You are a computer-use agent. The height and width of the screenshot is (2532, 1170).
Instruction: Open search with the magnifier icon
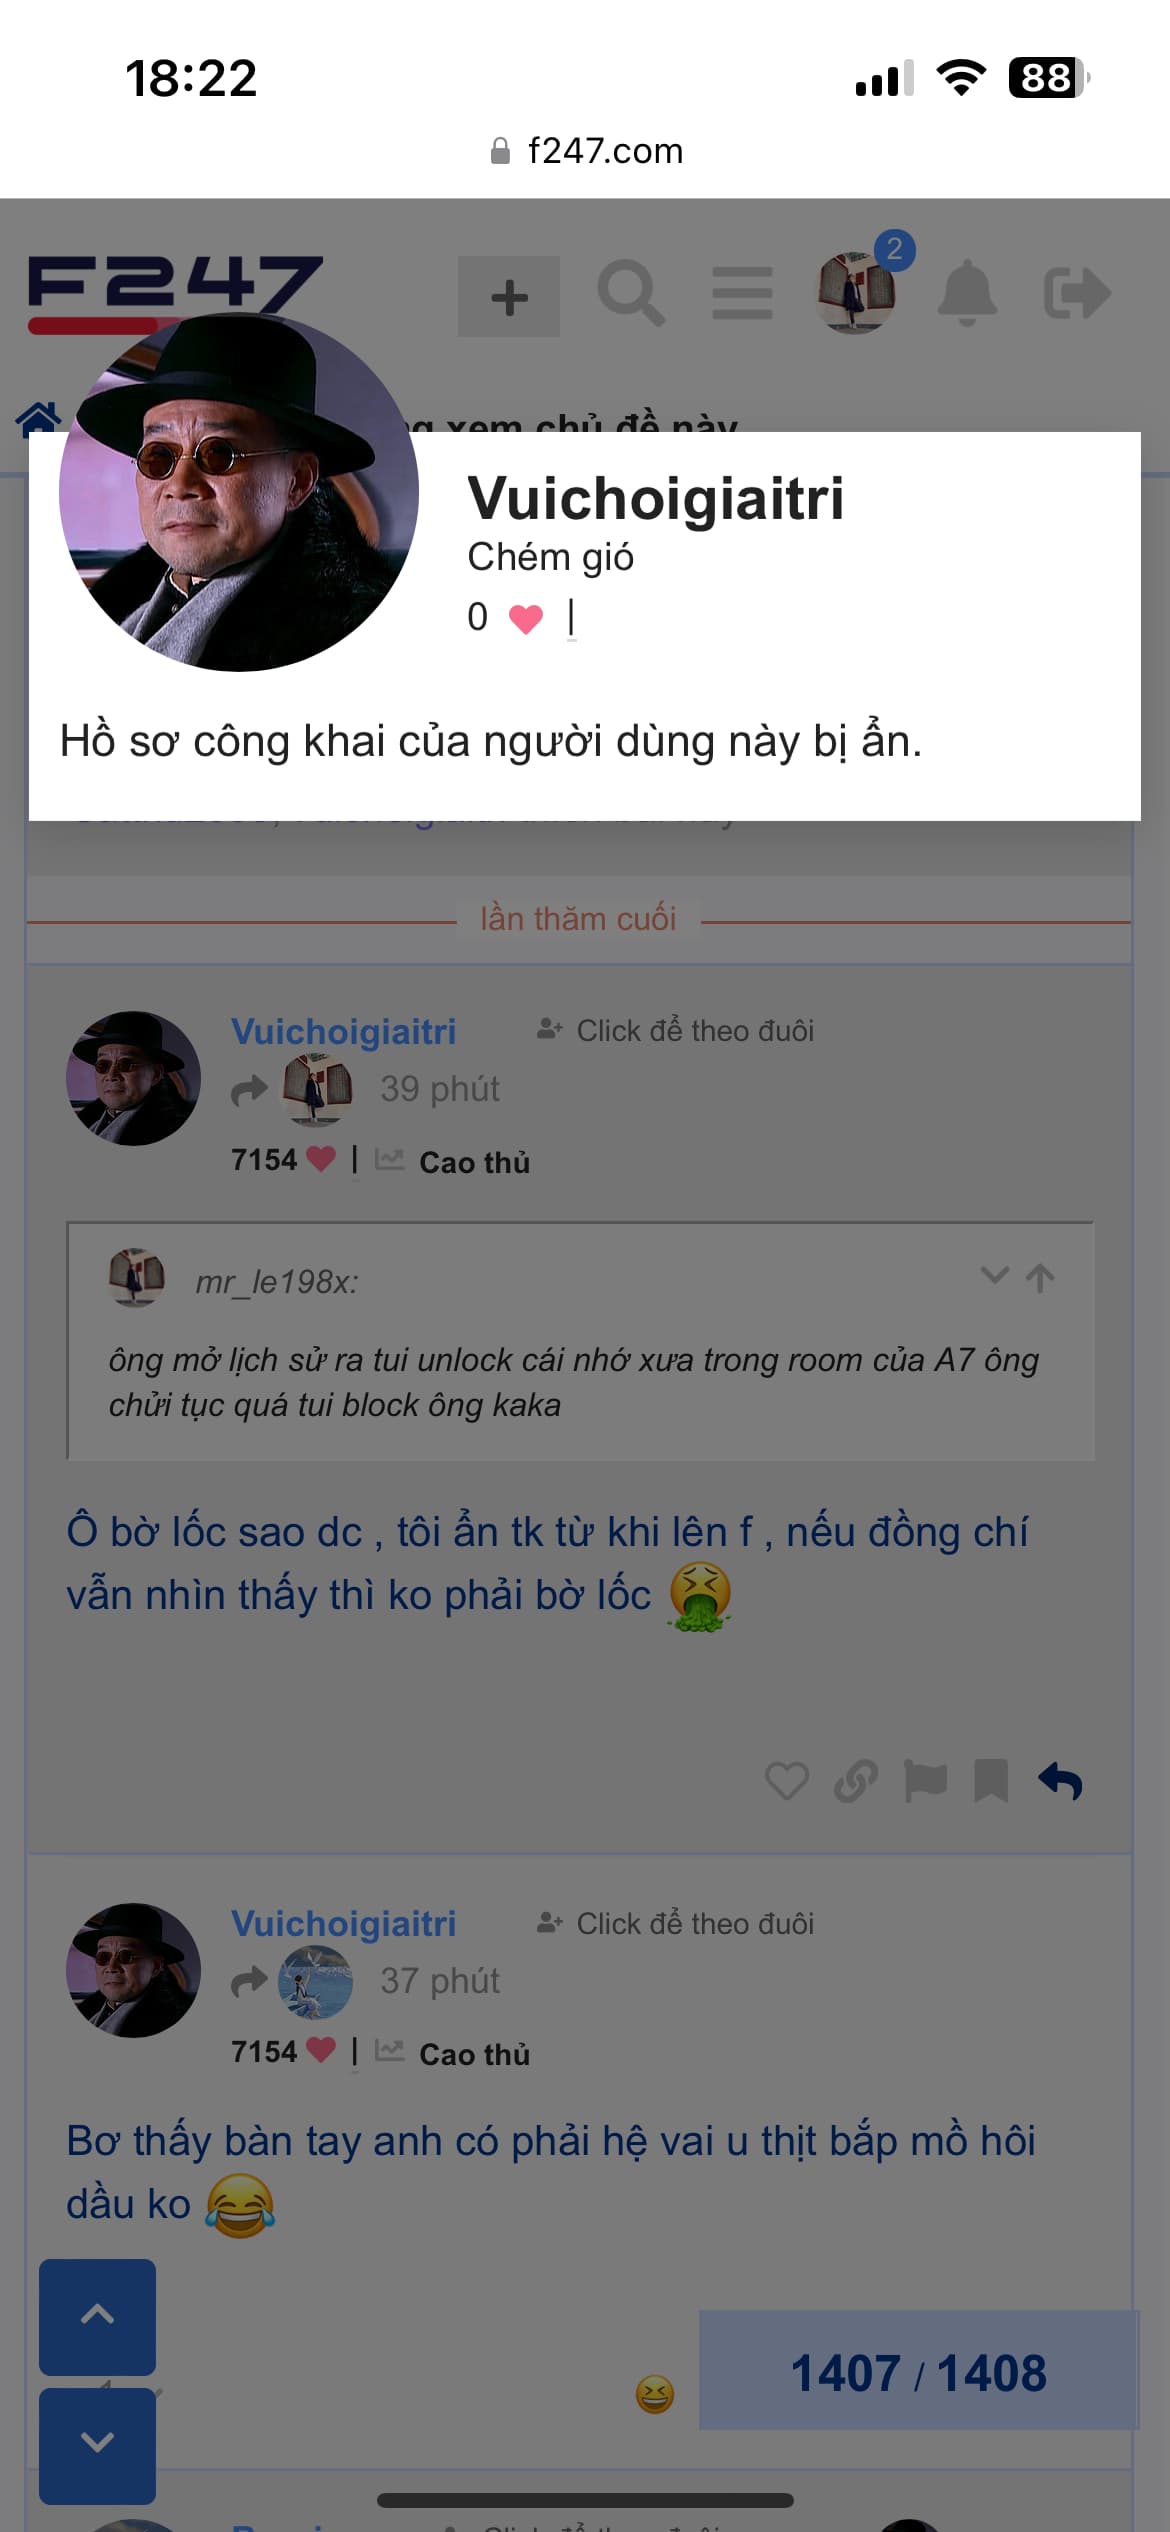click(631, 294)
